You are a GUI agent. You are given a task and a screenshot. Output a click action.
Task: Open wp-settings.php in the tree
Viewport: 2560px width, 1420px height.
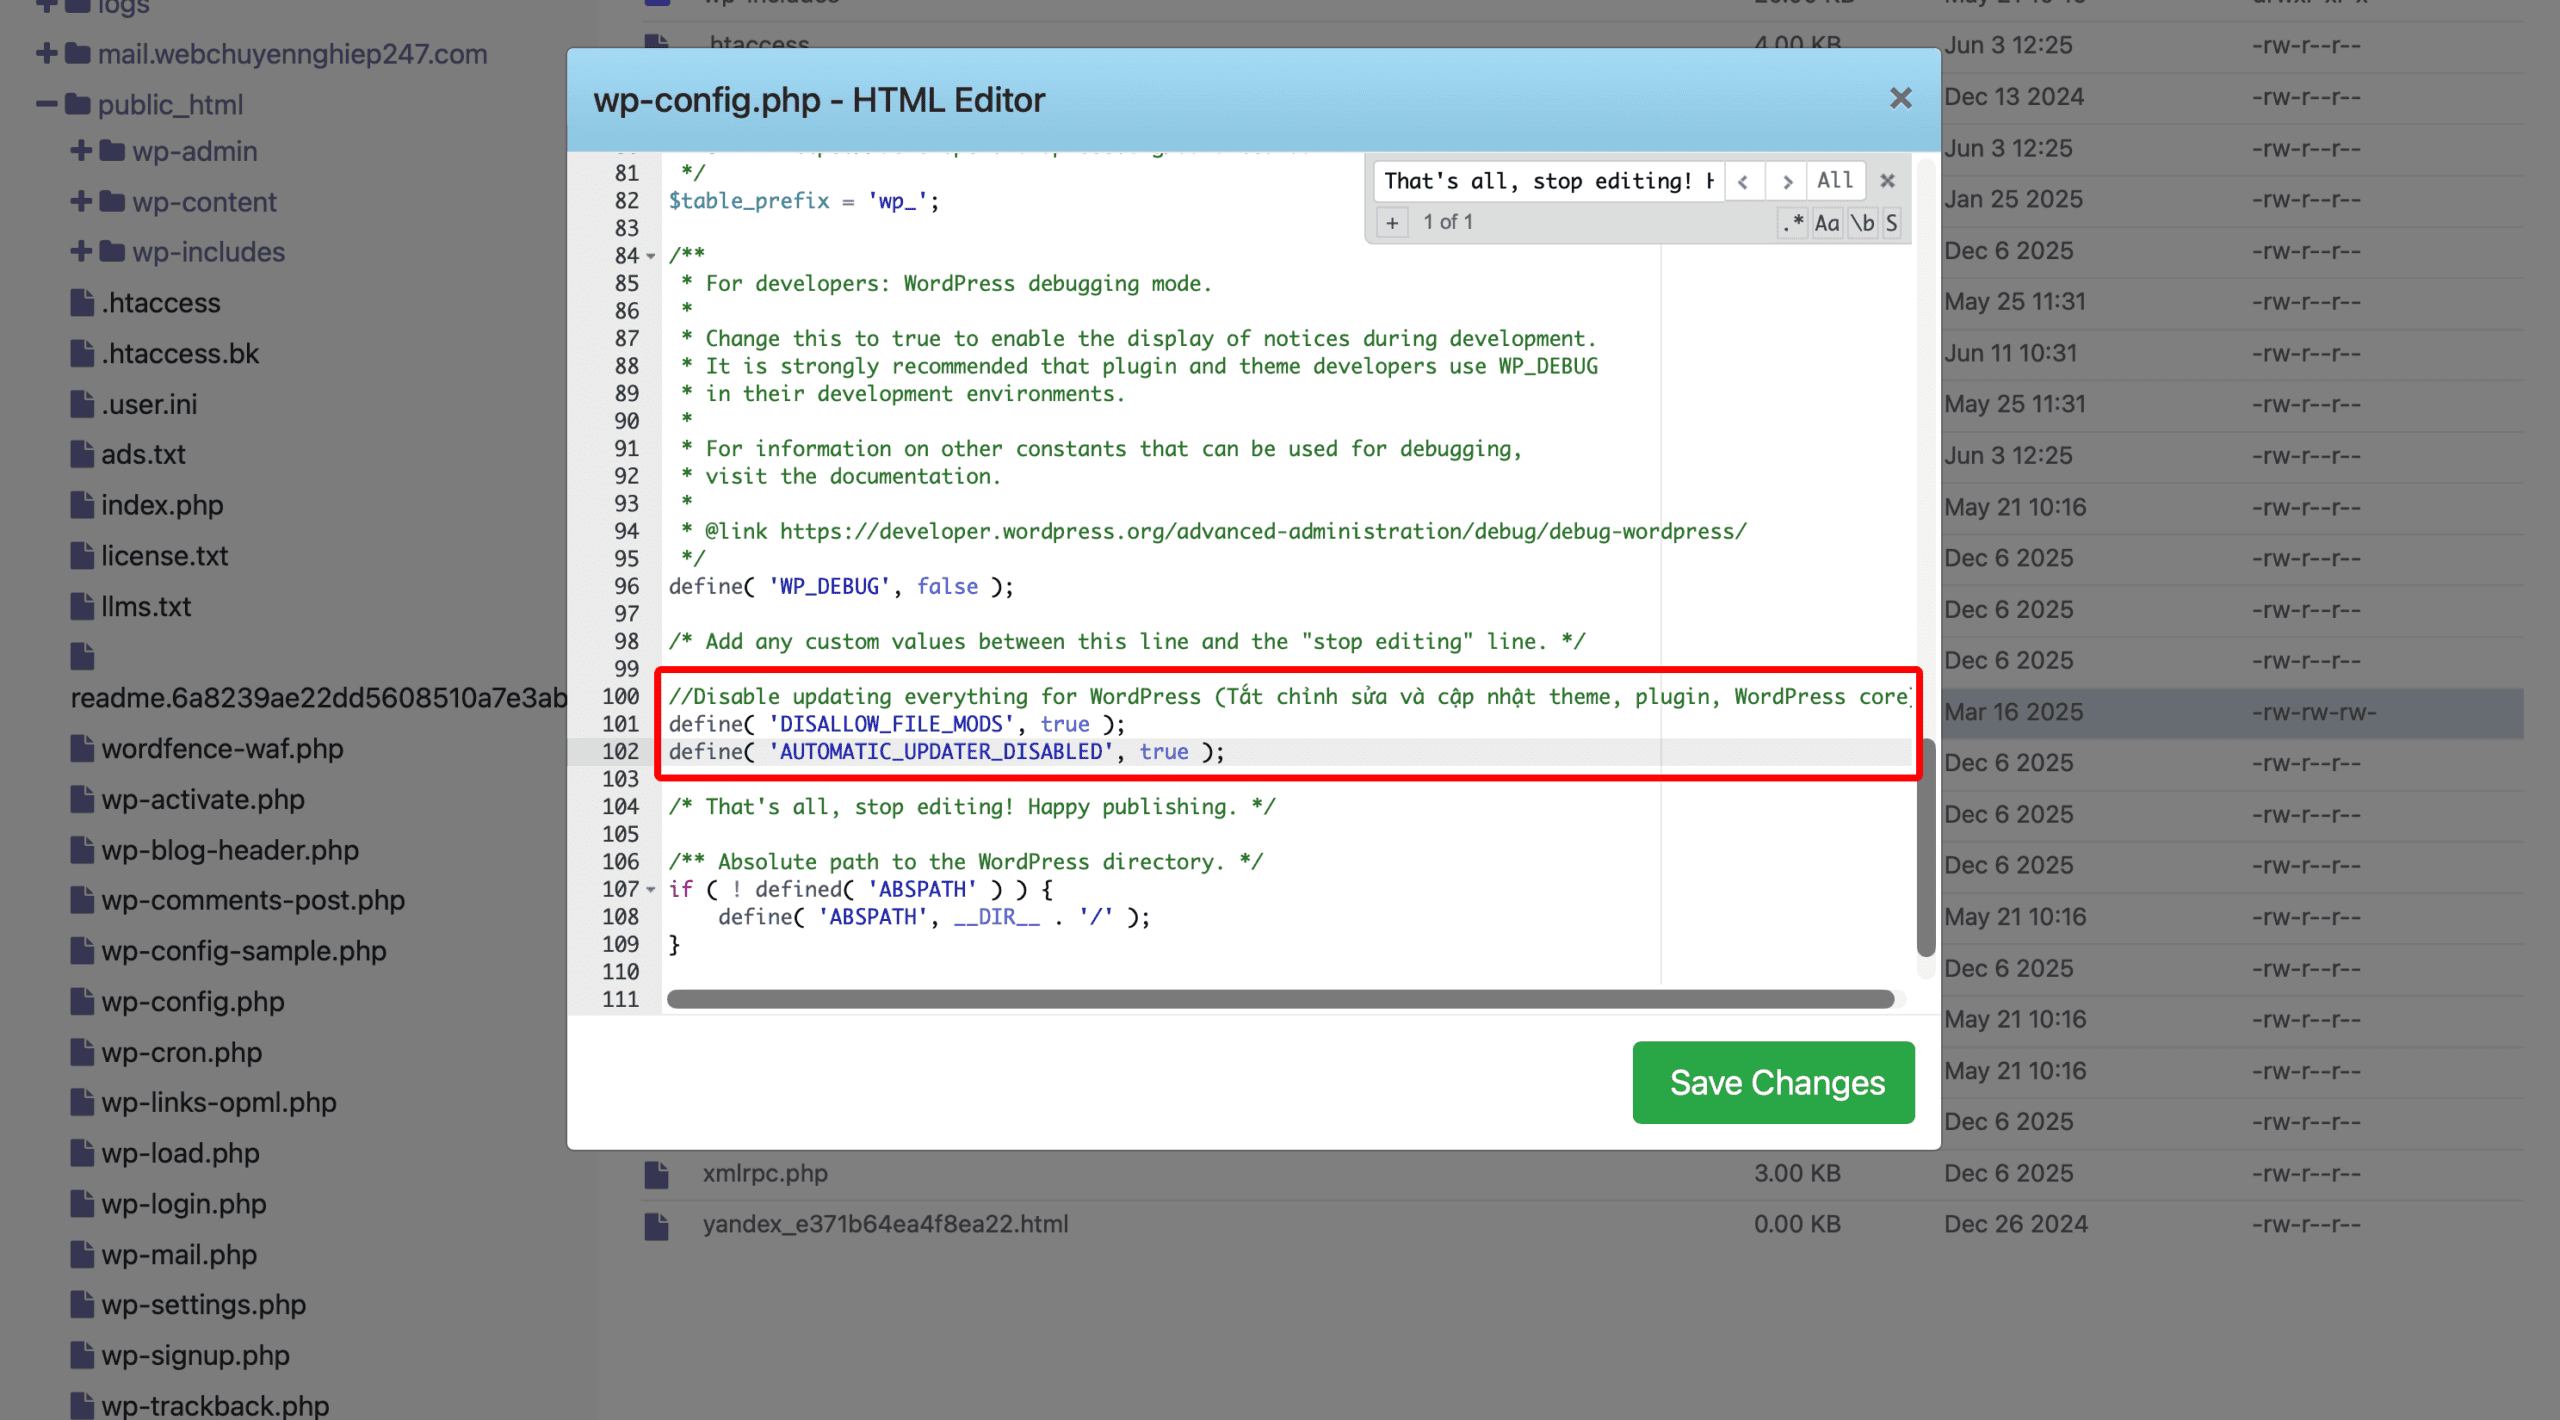tap(203, 1304)
